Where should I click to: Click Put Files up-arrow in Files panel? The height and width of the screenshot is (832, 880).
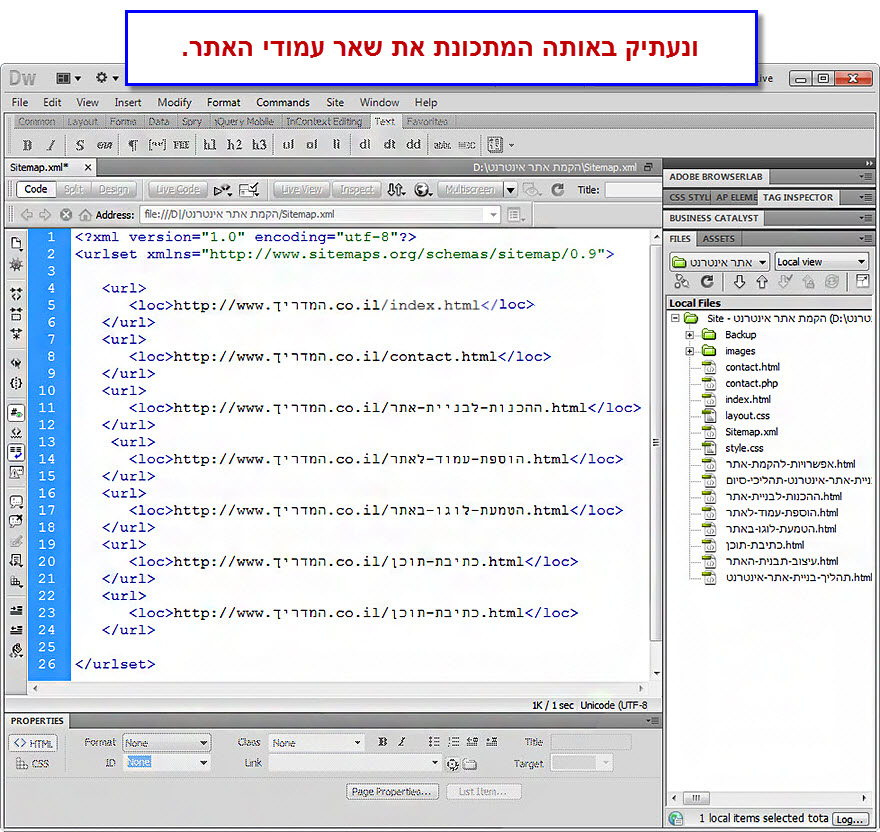[x=762, y=281]
